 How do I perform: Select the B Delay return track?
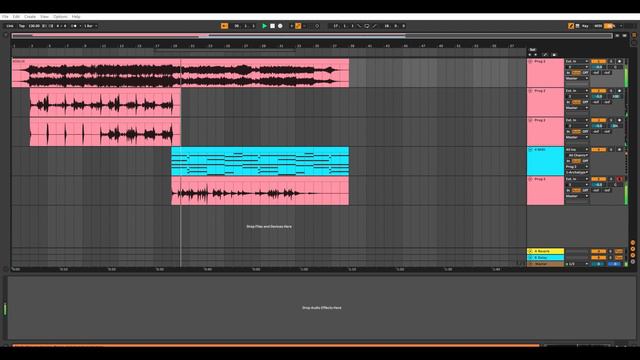[546, 258]
